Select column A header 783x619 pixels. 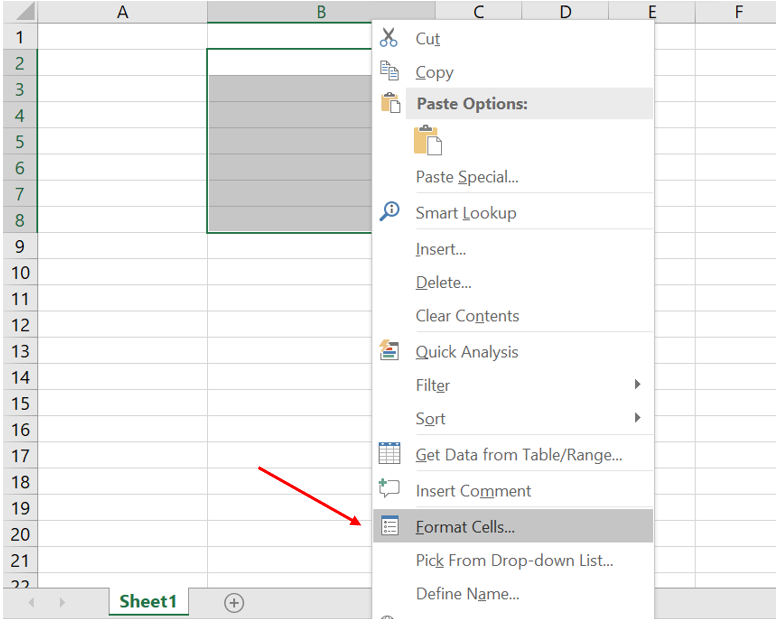122,12
